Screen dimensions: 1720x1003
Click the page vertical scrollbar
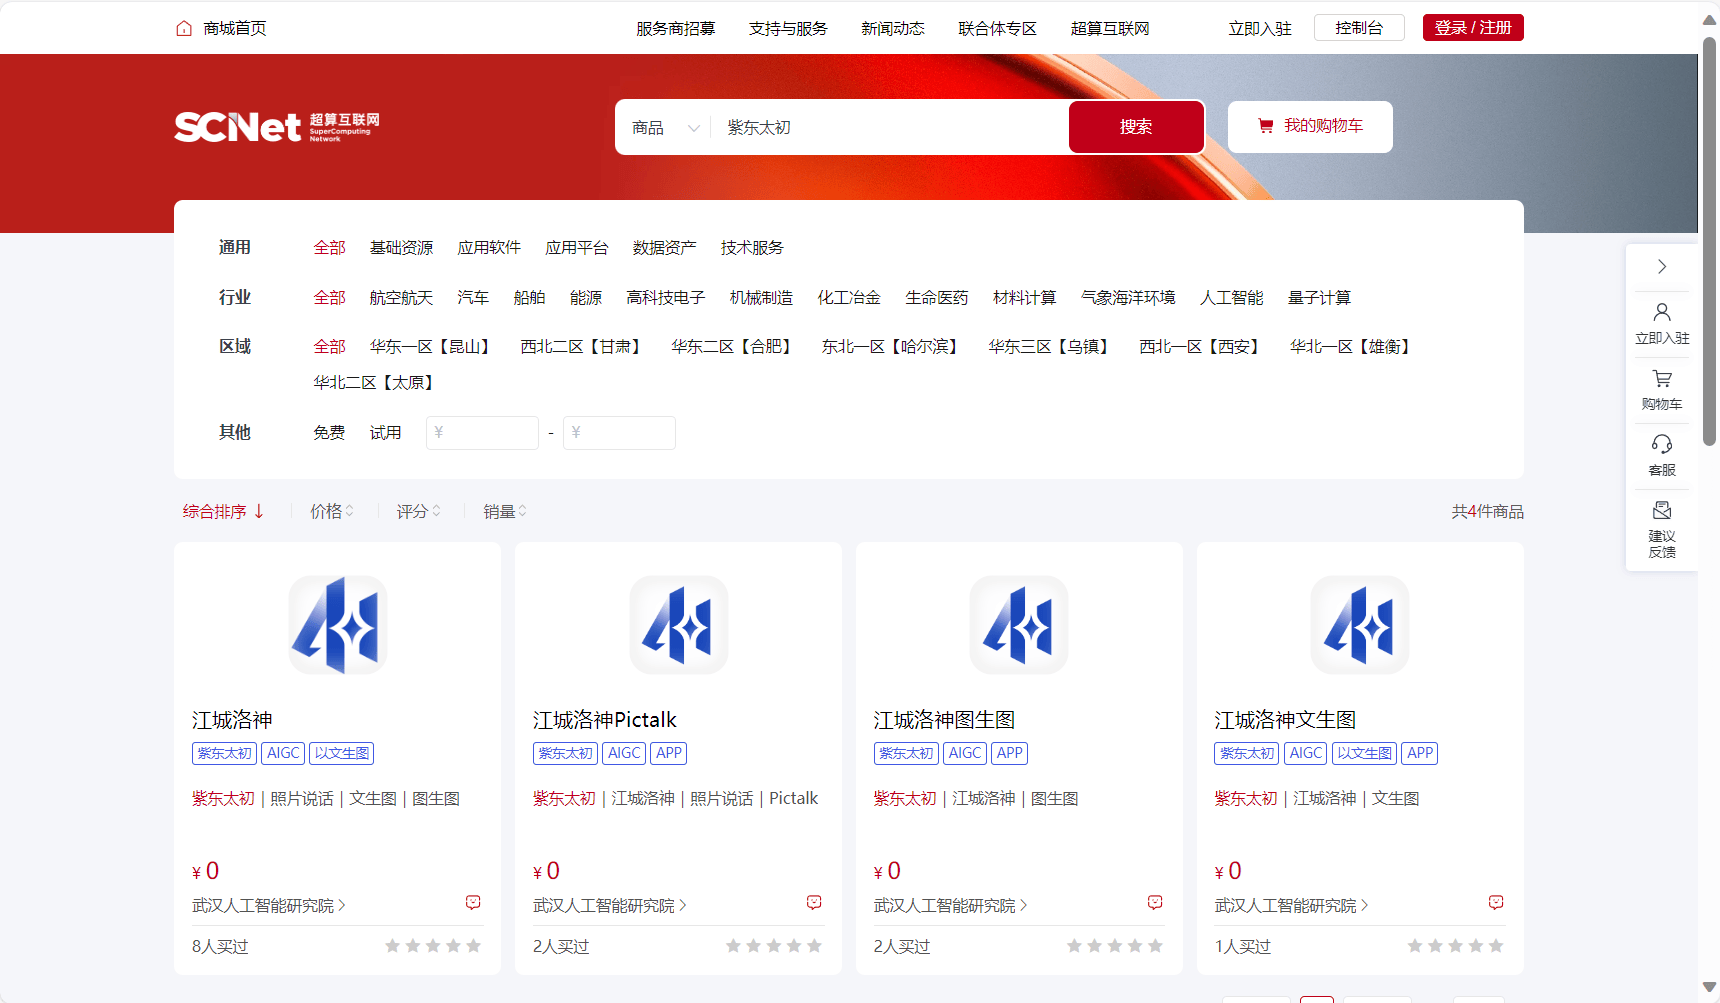point(1709,240)
